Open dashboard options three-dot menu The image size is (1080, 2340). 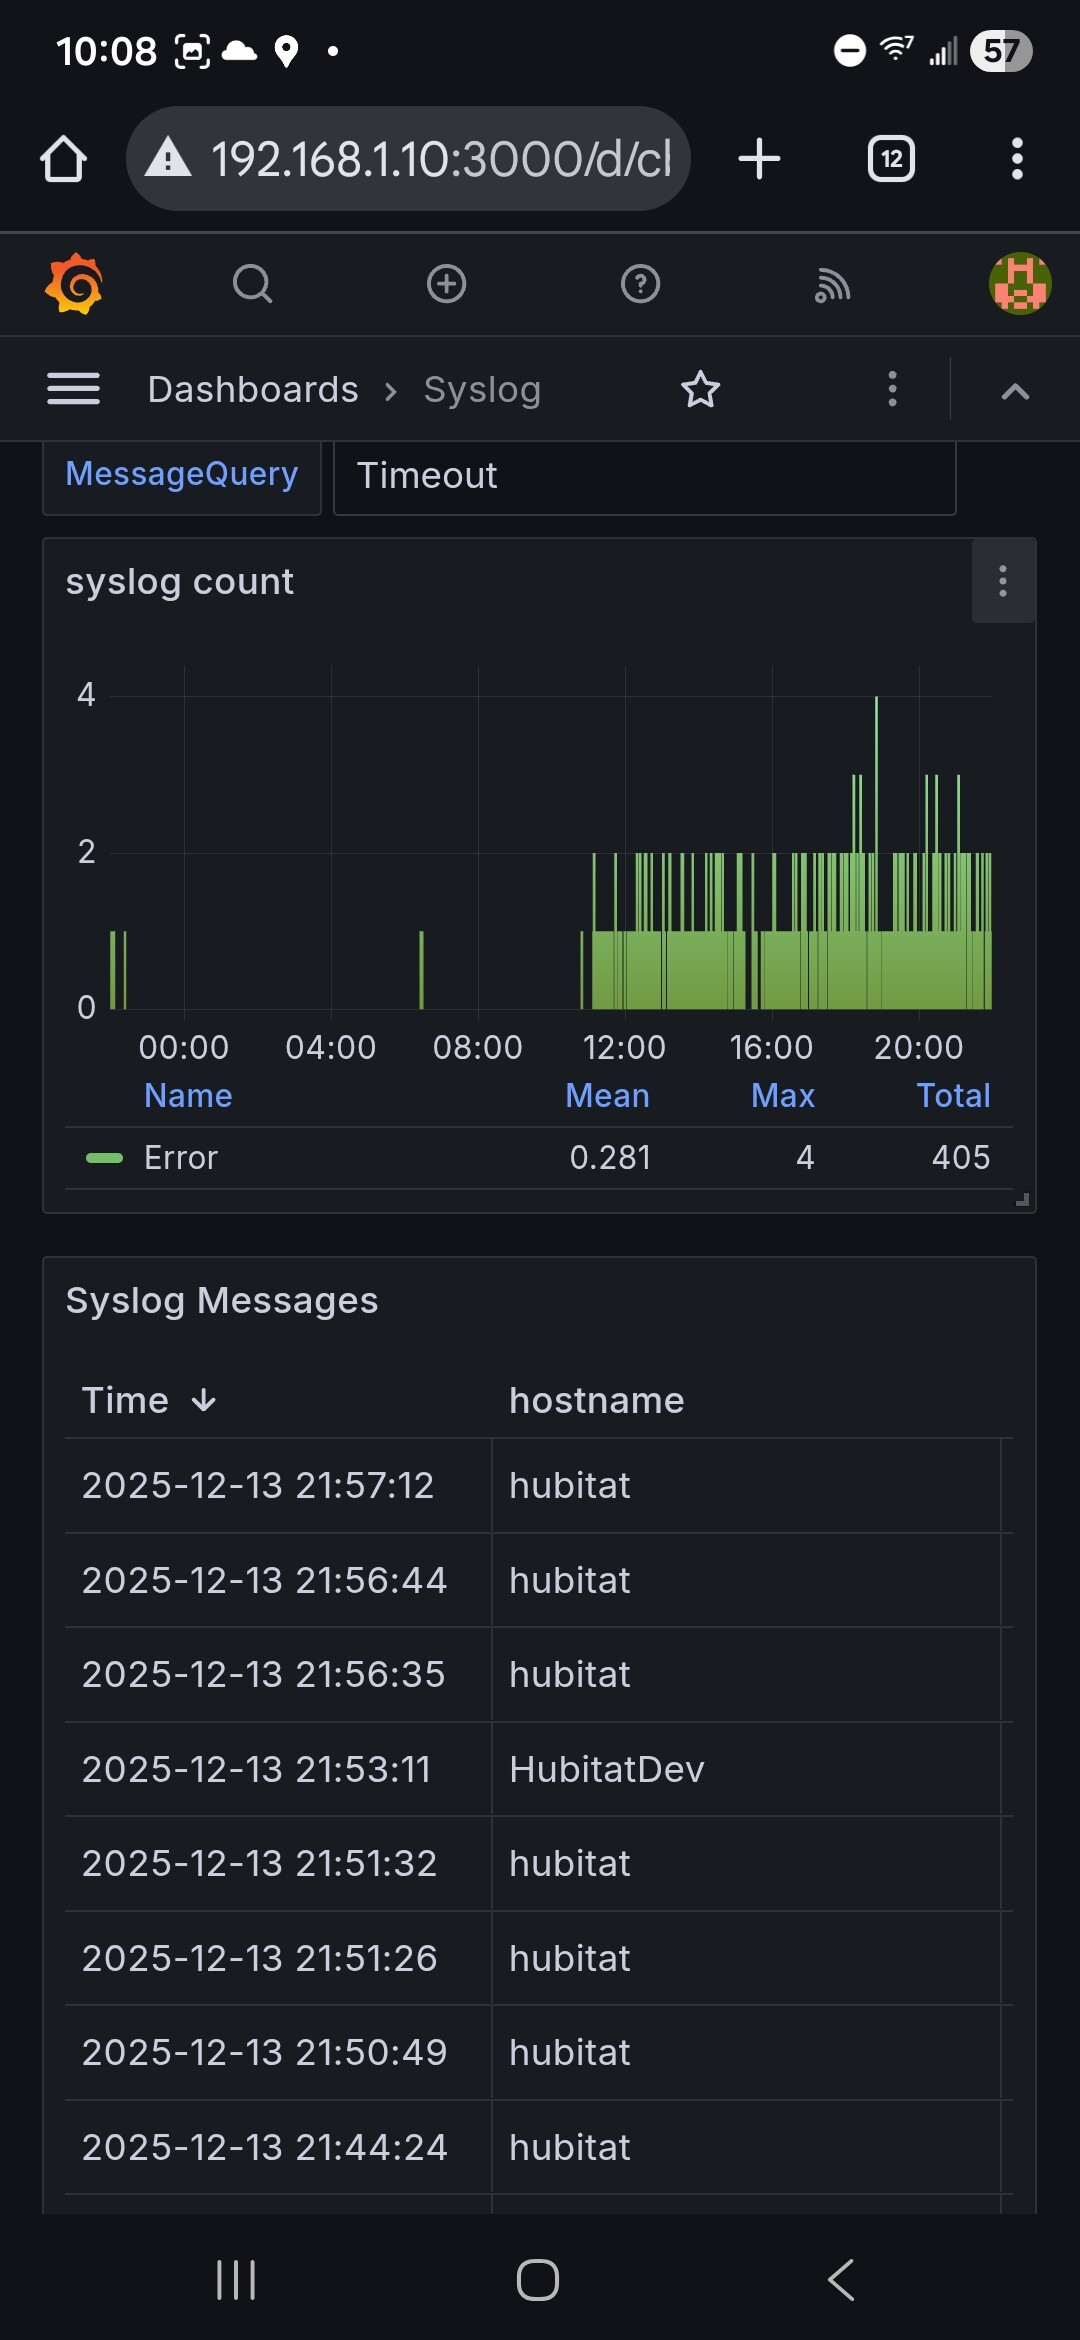coord(892,389)
